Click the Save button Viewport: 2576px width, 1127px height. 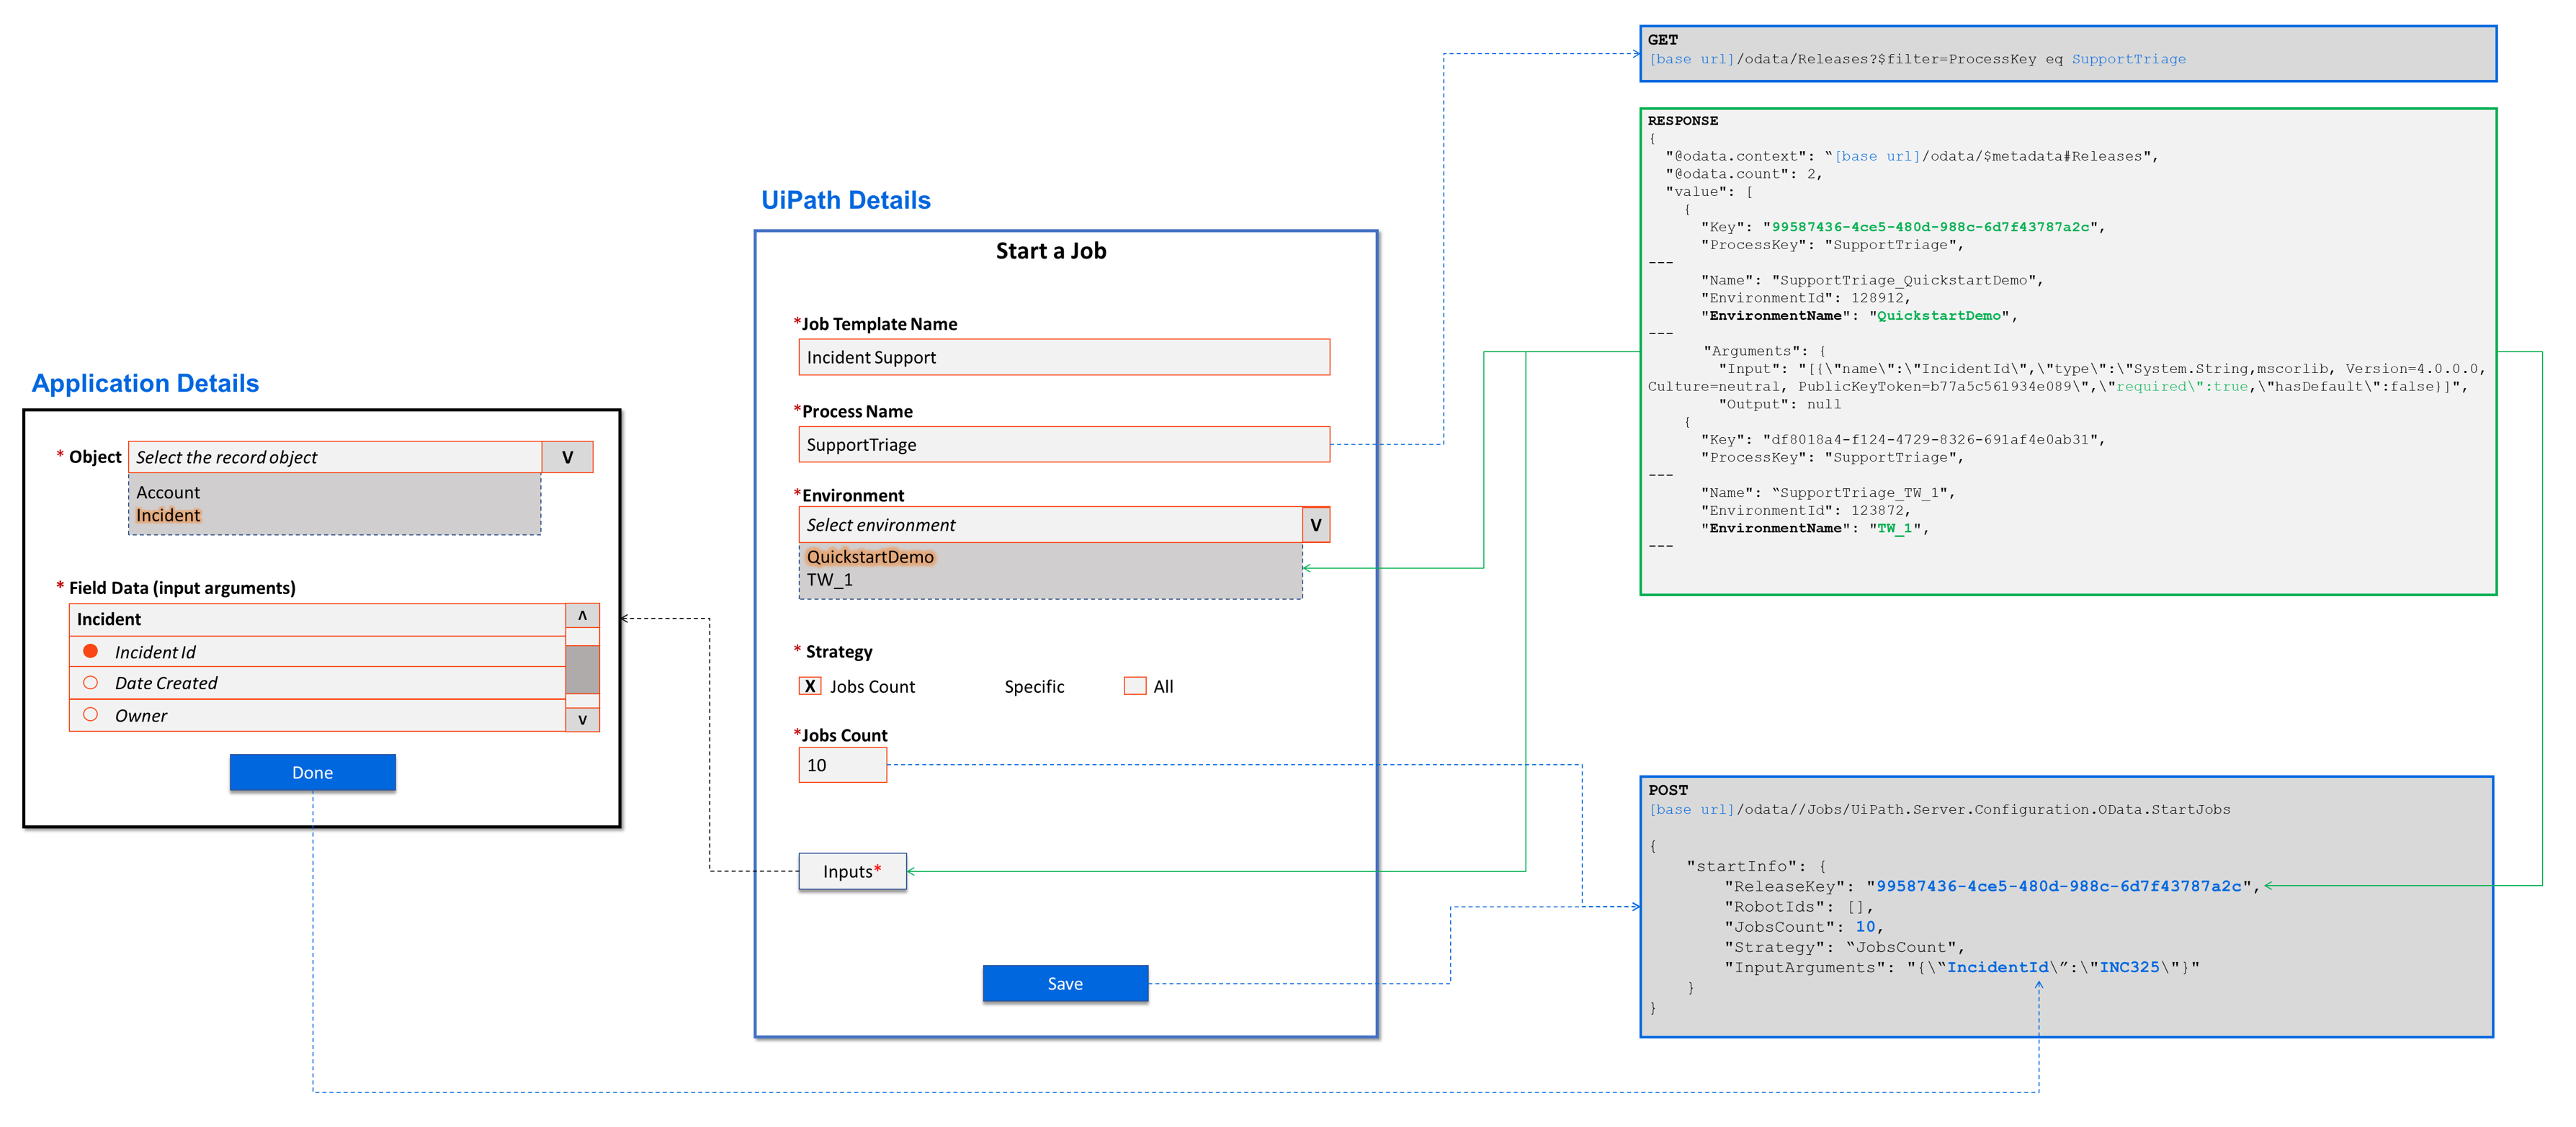point(1065,983)
